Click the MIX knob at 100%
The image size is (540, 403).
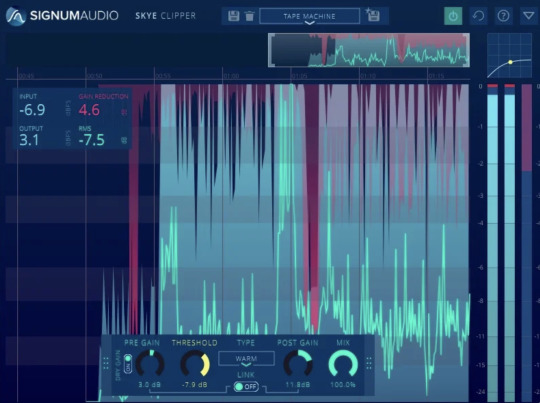(x=343, y=363)
